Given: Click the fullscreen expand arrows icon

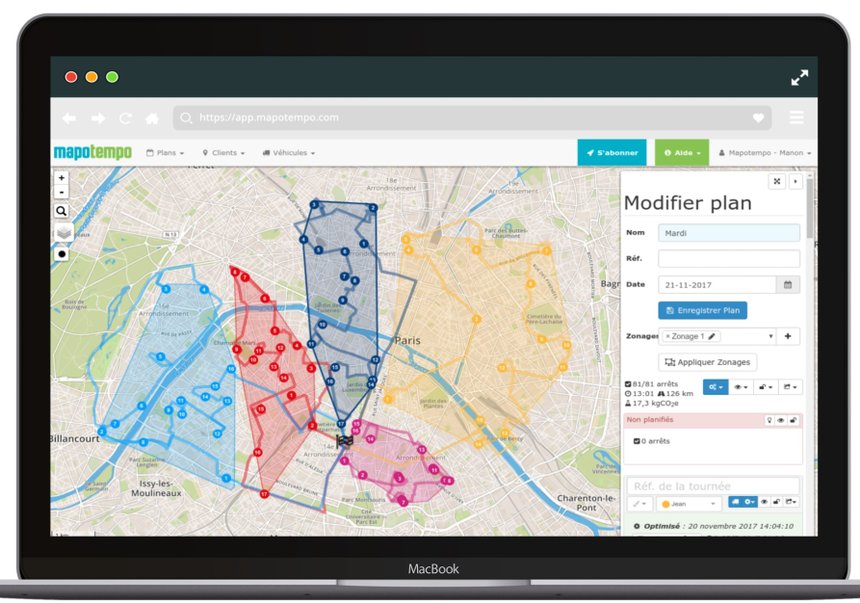Looking at the screenshot, I should pos(800,77).
